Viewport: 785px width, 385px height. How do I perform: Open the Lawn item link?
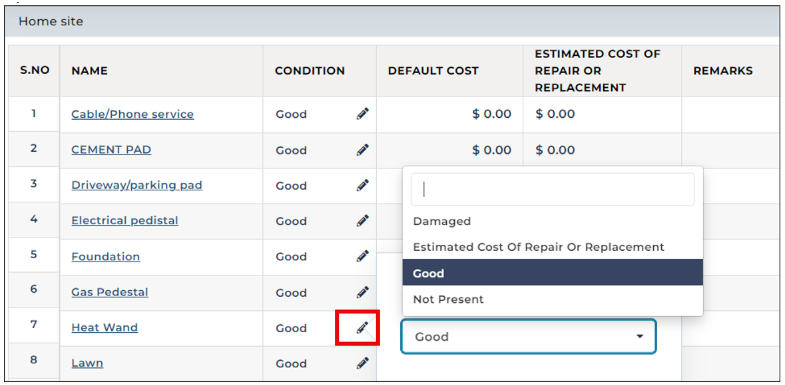tap(87, 363)
